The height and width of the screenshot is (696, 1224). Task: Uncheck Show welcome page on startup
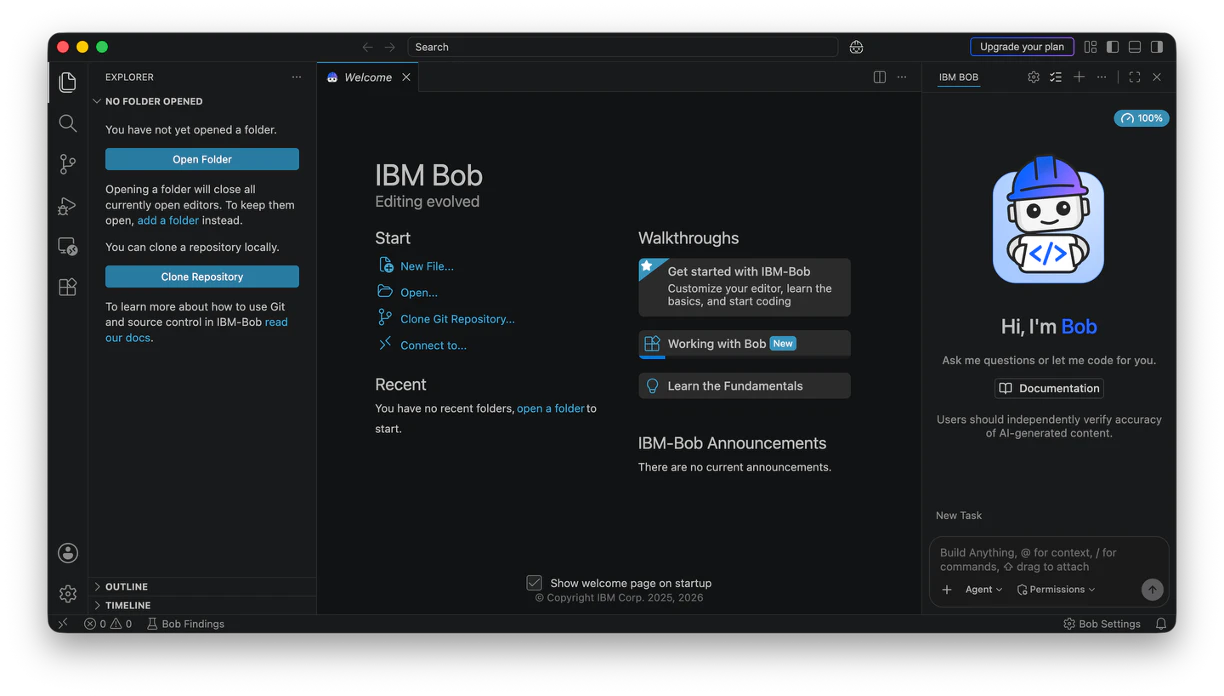(x=534, y=583)
